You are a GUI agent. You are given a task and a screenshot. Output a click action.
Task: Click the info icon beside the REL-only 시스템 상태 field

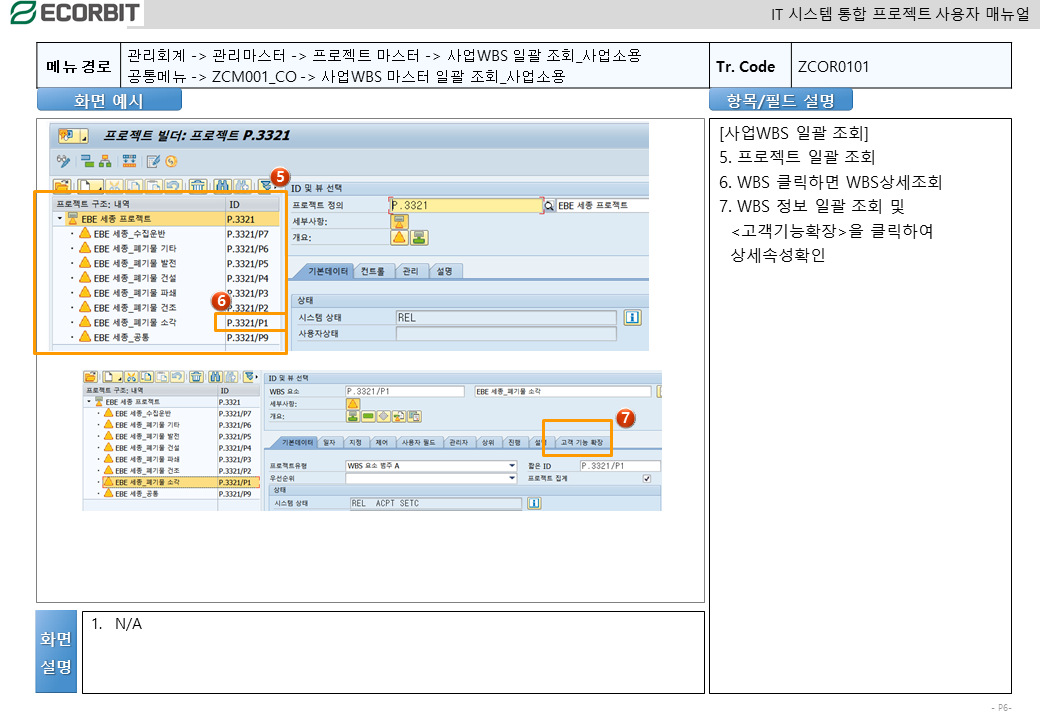[x=631, y=317]
